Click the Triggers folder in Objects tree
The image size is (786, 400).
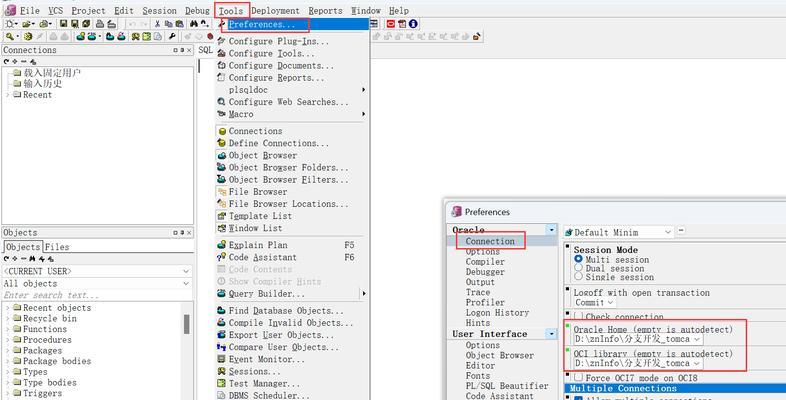(43, 393)
